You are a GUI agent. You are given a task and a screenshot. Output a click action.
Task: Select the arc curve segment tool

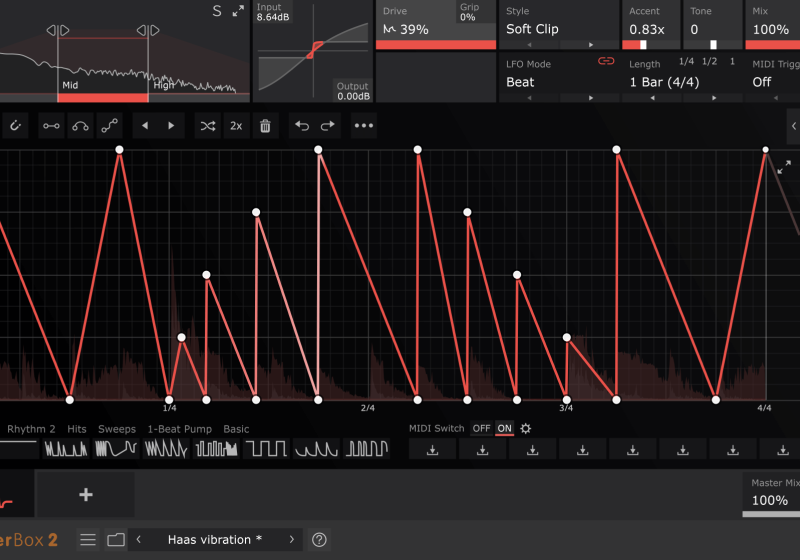pyautogui.click(x=79, y=126)
